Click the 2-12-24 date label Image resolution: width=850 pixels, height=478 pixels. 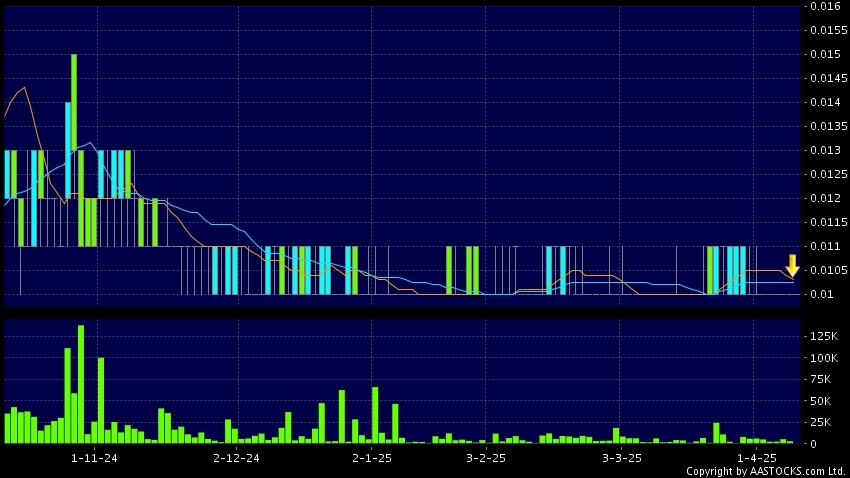pyautogui.click(x=236, y=458)
